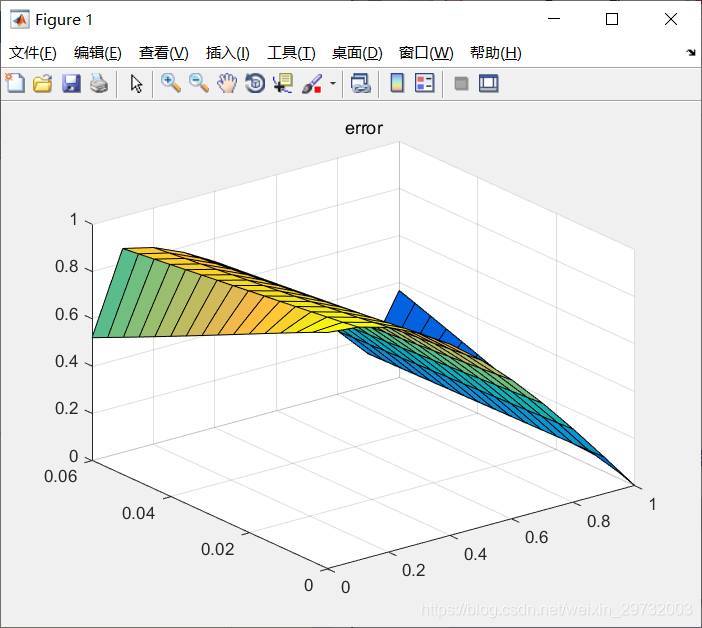This screenshot has height=628, width=702.
Task: Open a file with the folder icon
Action: pos(43,84)
